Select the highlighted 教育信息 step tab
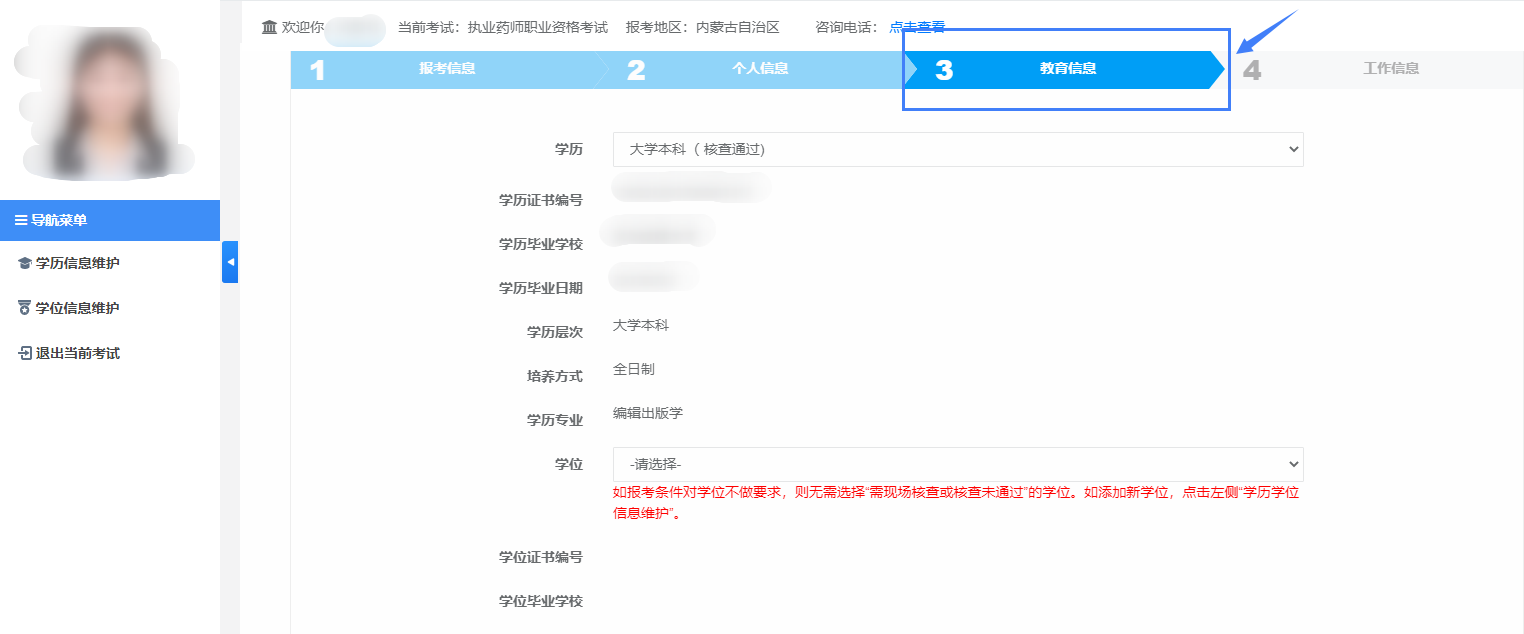Screen dimensions: 1524x634 (1067, 69)
